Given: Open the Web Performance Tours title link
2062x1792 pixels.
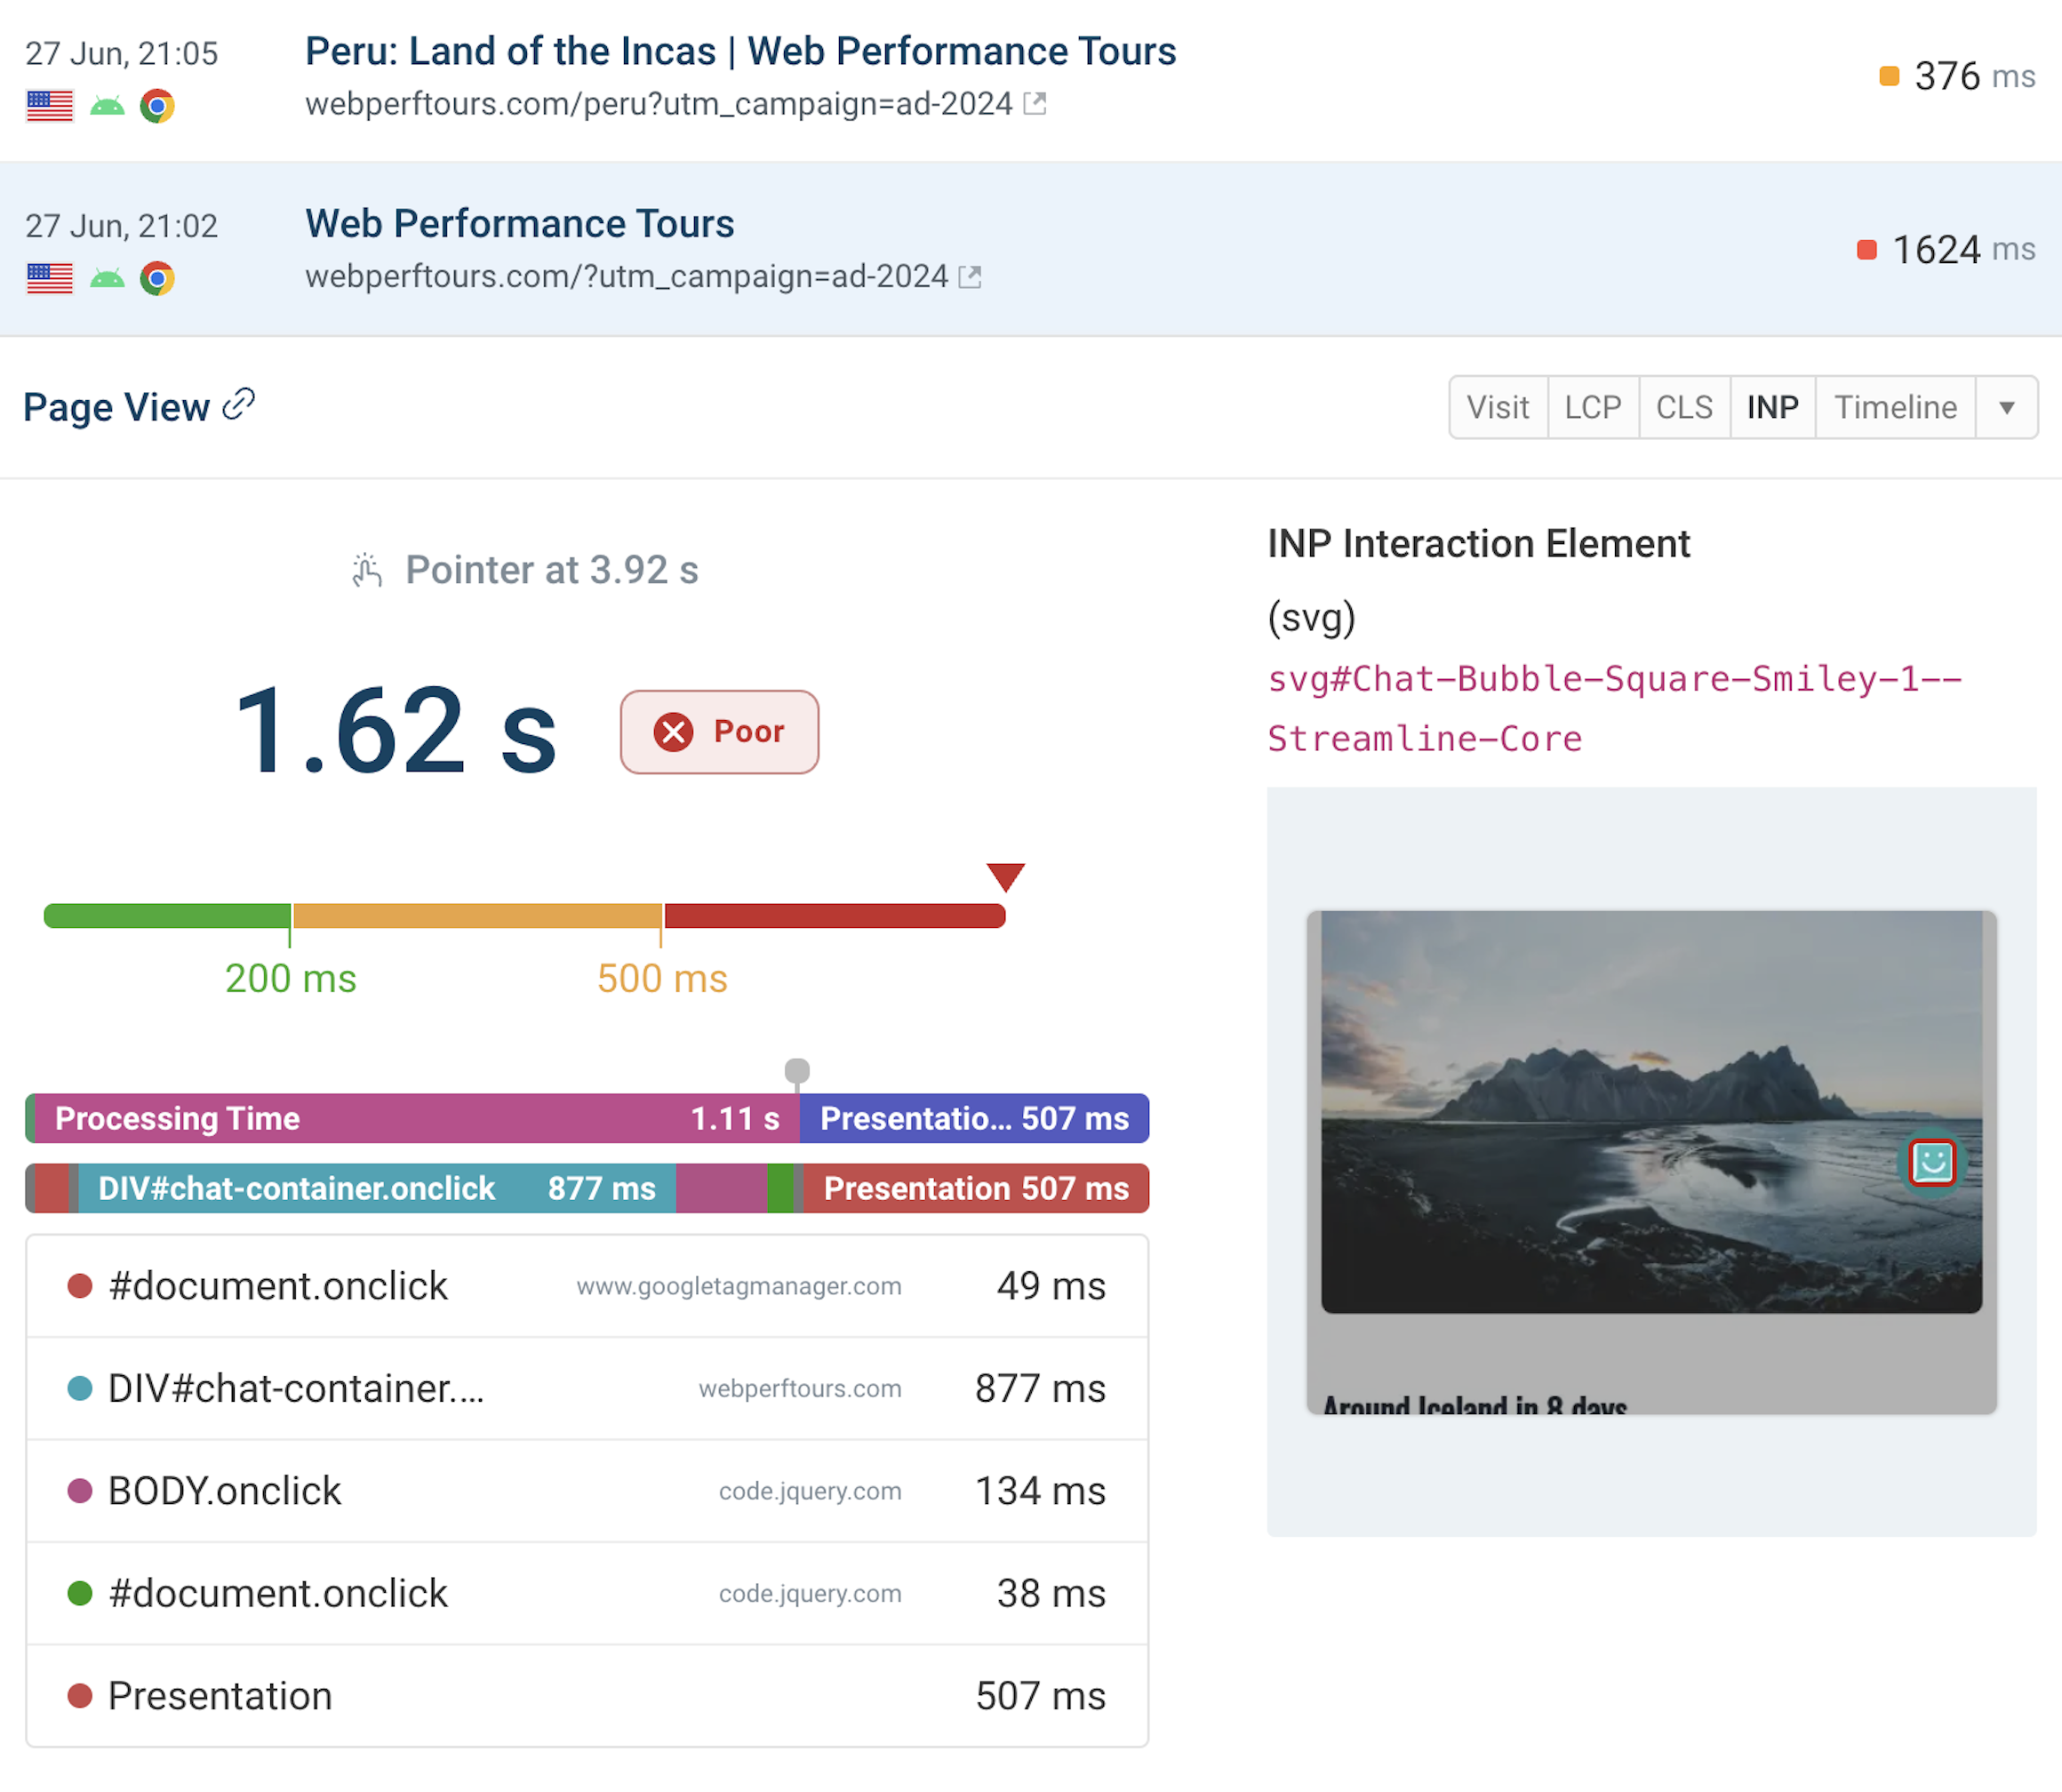Looking at the screenshot, I should coord(519,223).
